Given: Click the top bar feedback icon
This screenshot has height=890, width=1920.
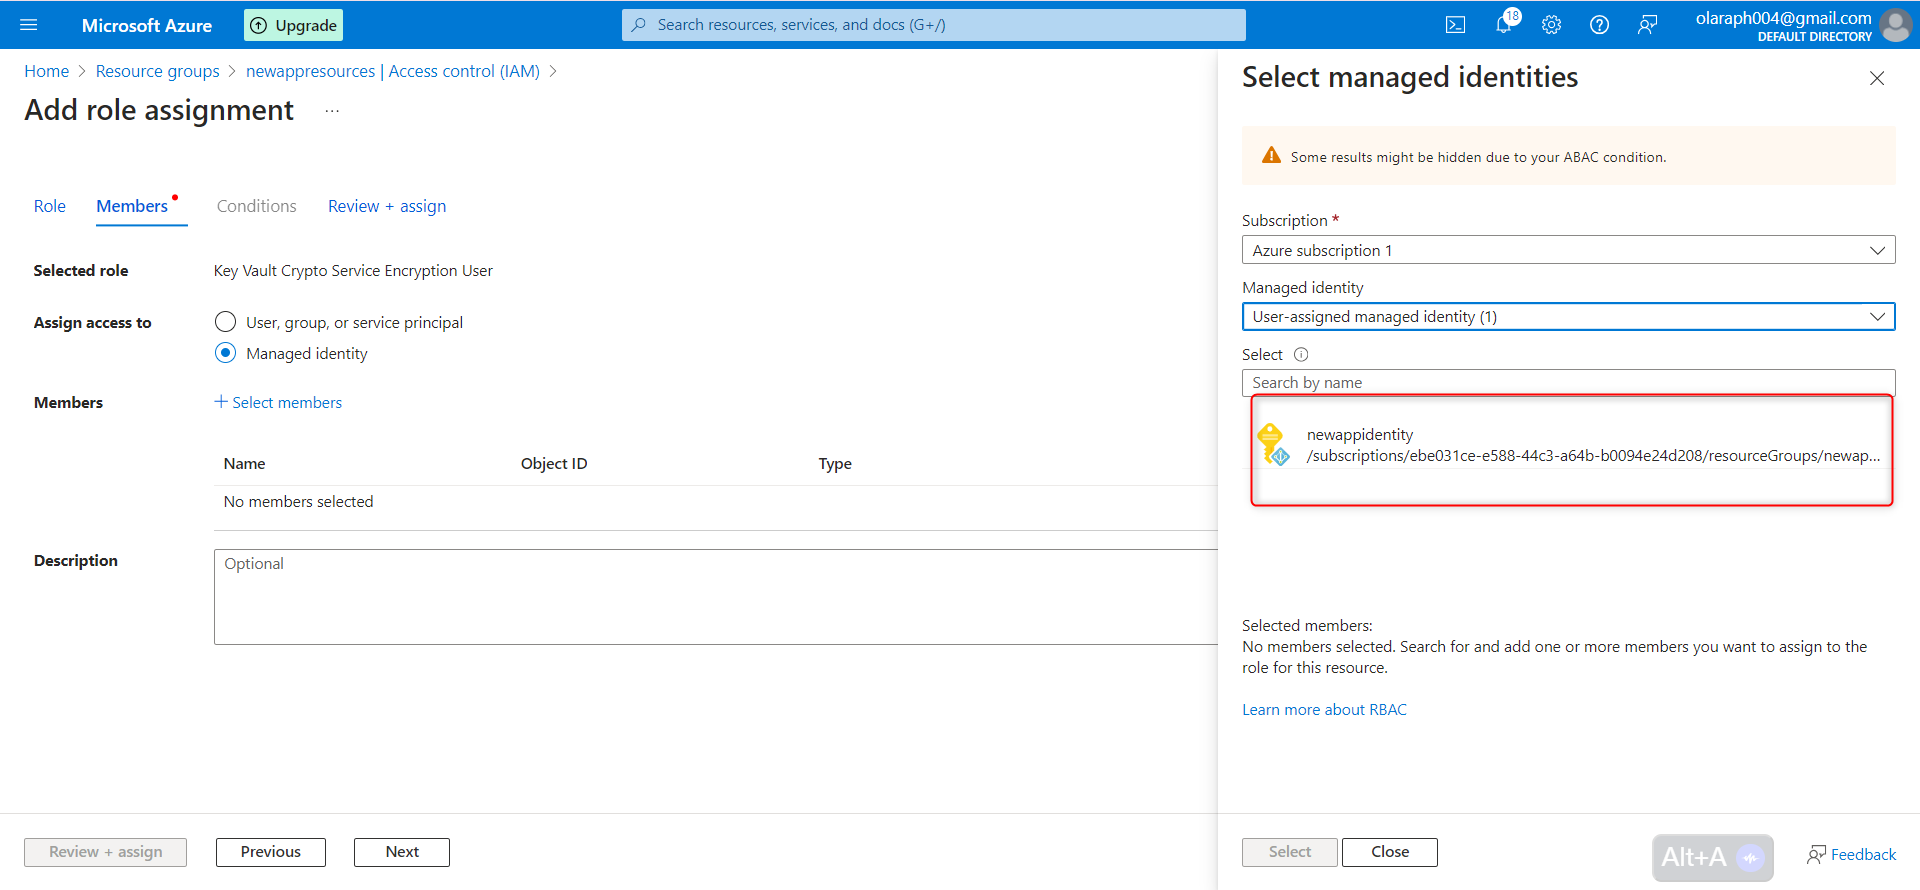Looking at the screenshot, I should click(x=1647, y=25).
